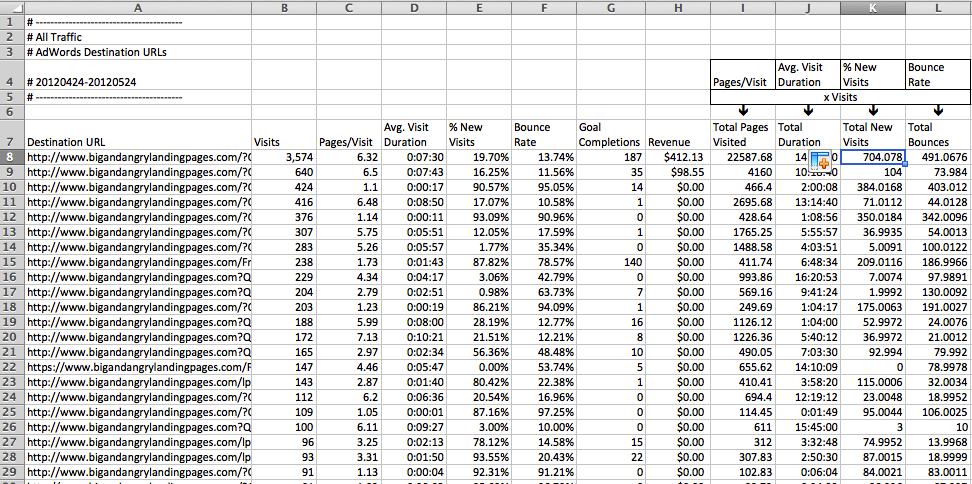Viewport: 972px width, 484px height.
Task: Select column E header
Action: [479, 7]
